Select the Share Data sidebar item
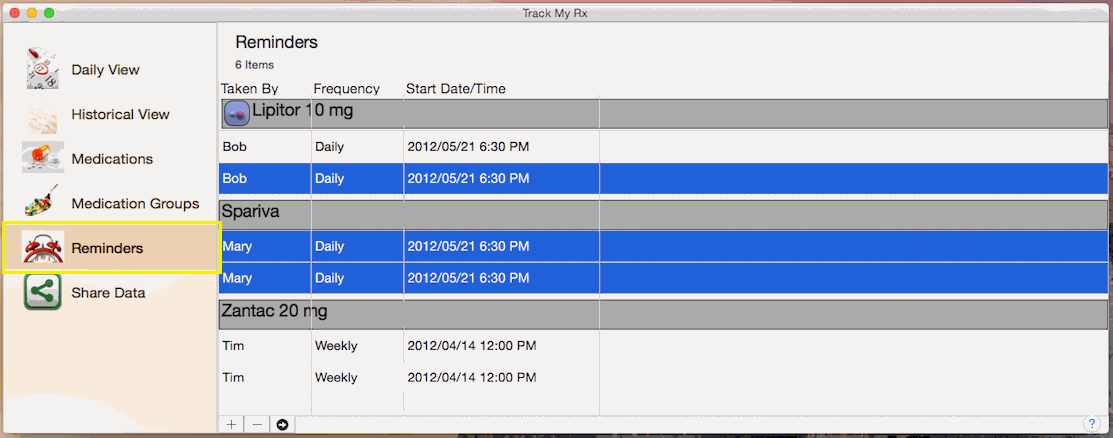1113x438 pixels. (108, 293)
